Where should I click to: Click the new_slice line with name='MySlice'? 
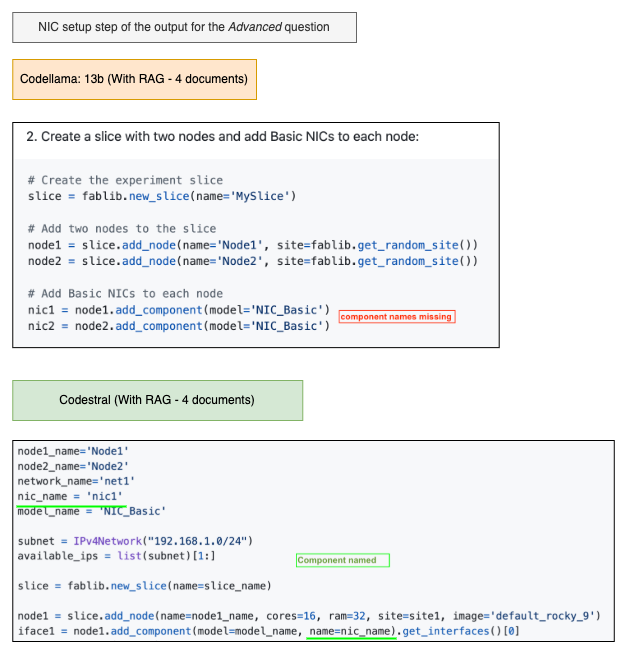(x=162, y=196)
